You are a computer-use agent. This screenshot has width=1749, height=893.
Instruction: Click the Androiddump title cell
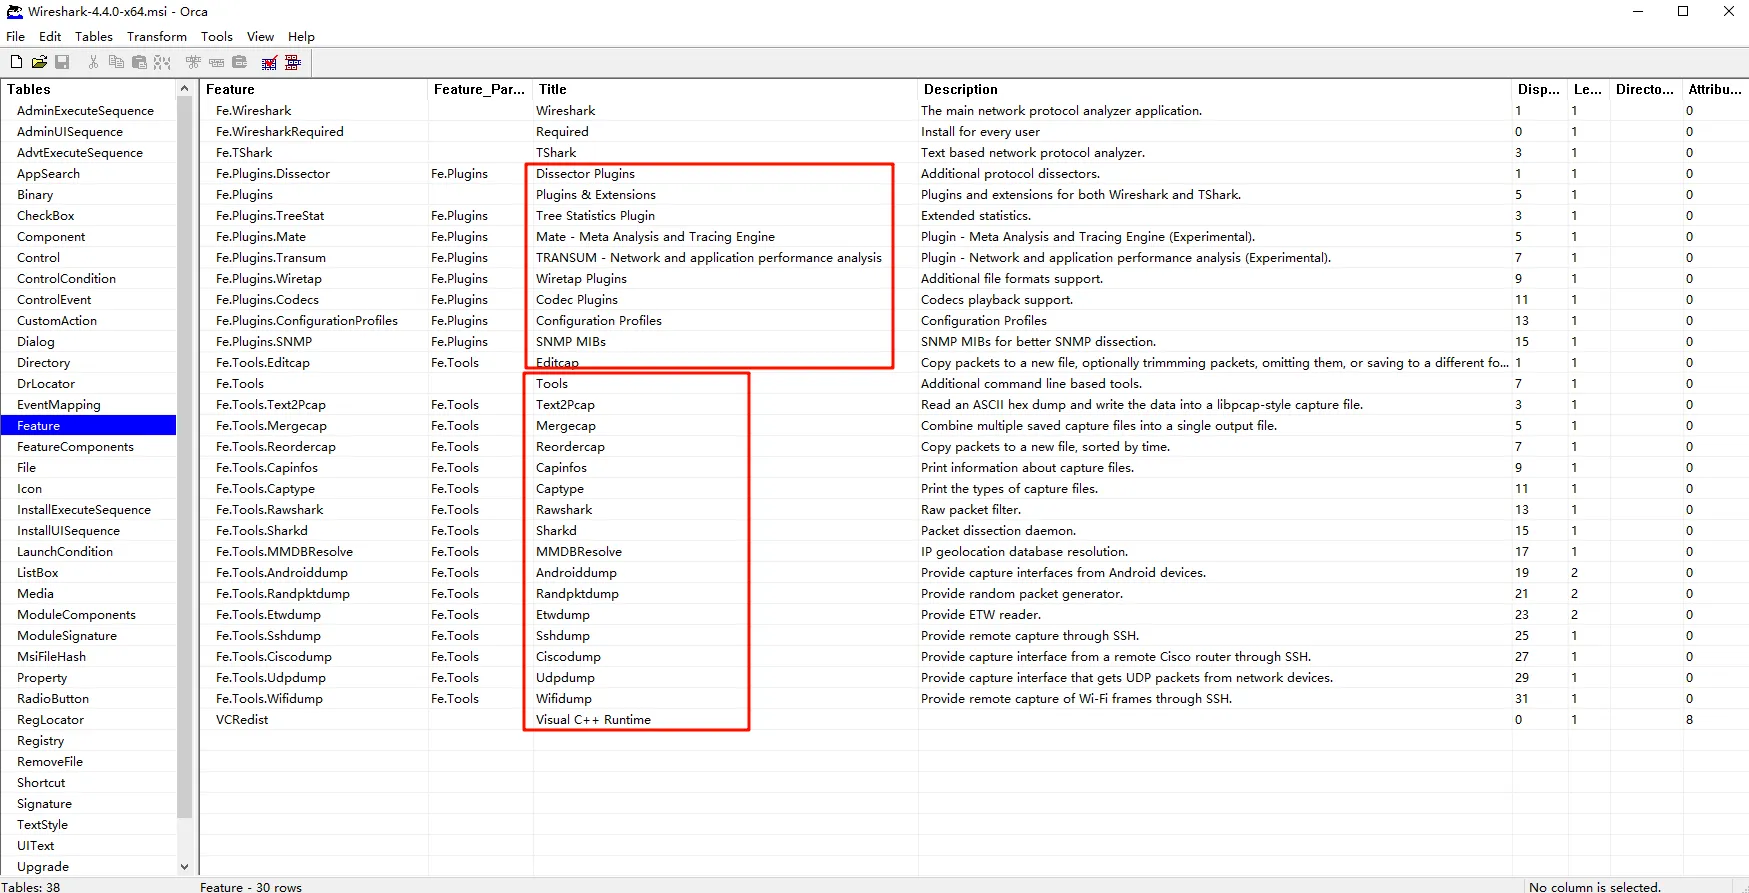pyautogui.click(x=576, y=573)
